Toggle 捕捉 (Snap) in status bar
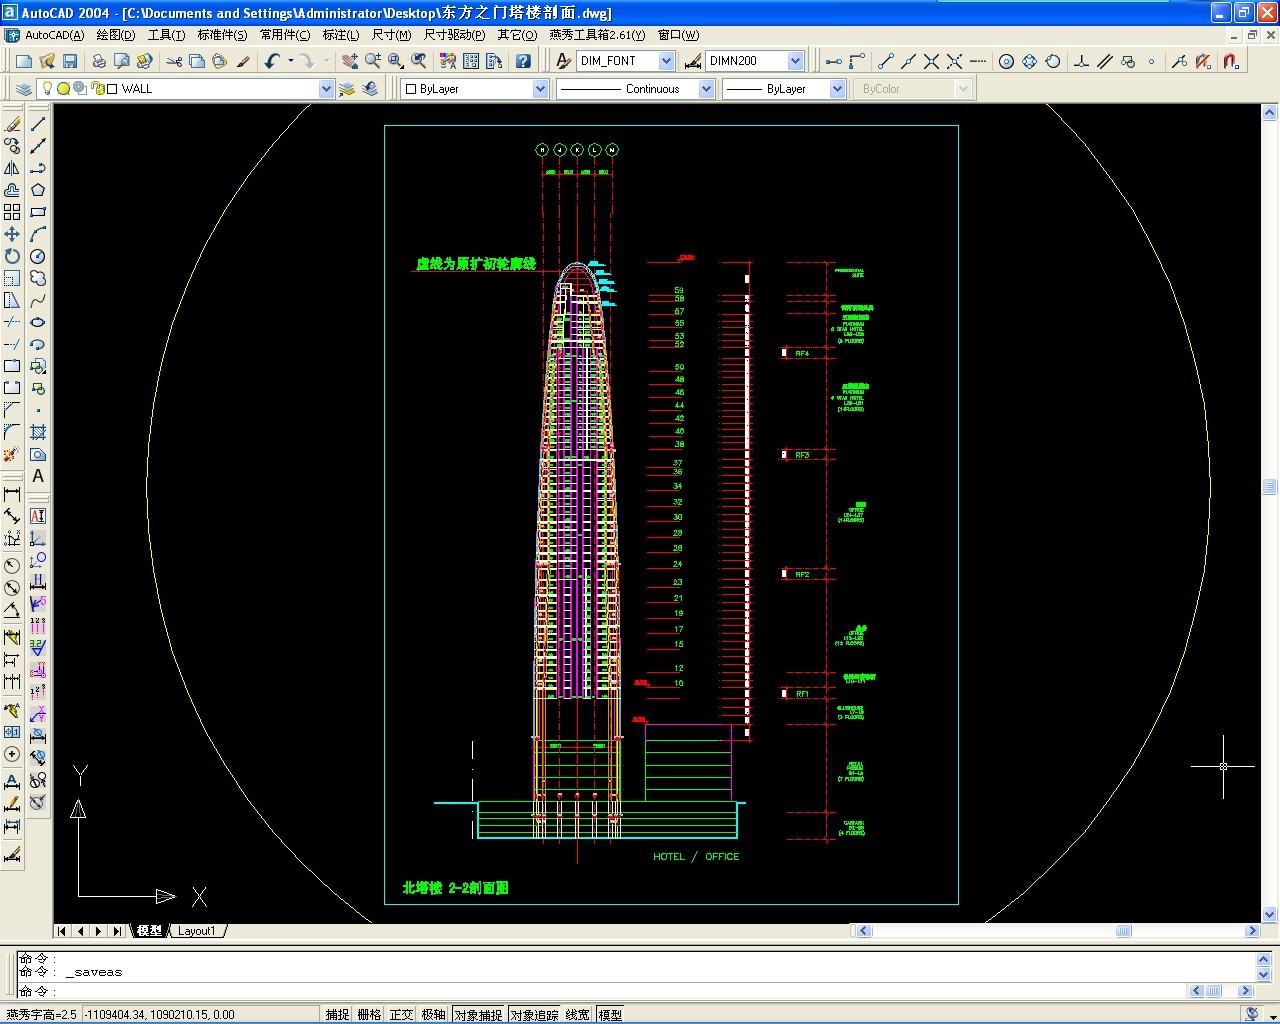The height and width of the screenshot is (1024, 1280). [337, 1014]
